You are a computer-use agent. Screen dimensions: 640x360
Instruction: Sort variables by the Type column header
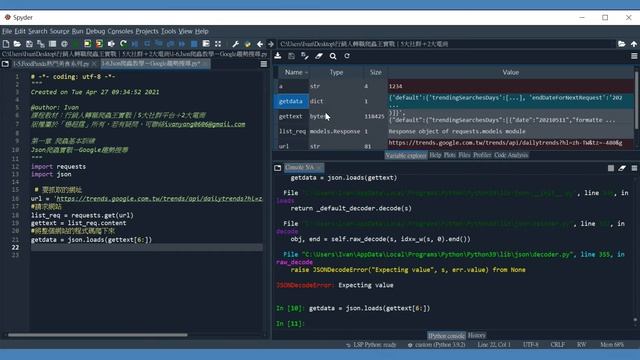(336, 72)
